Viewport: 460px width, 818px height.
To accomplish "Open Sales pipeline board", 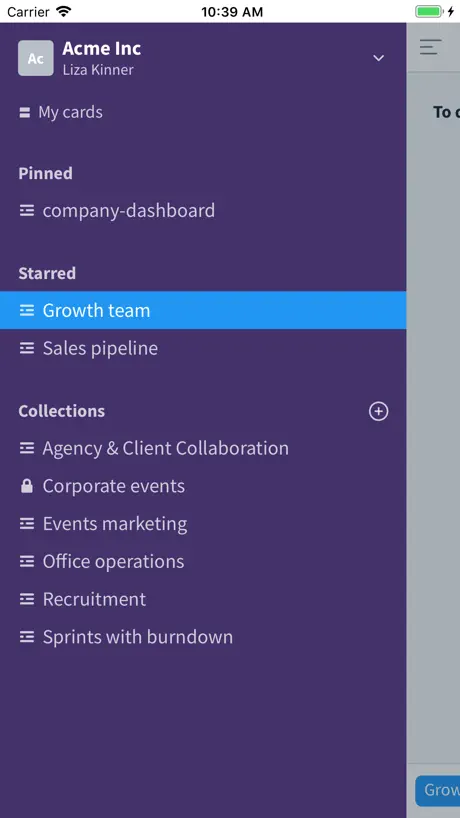I will (x=203, y=348).
